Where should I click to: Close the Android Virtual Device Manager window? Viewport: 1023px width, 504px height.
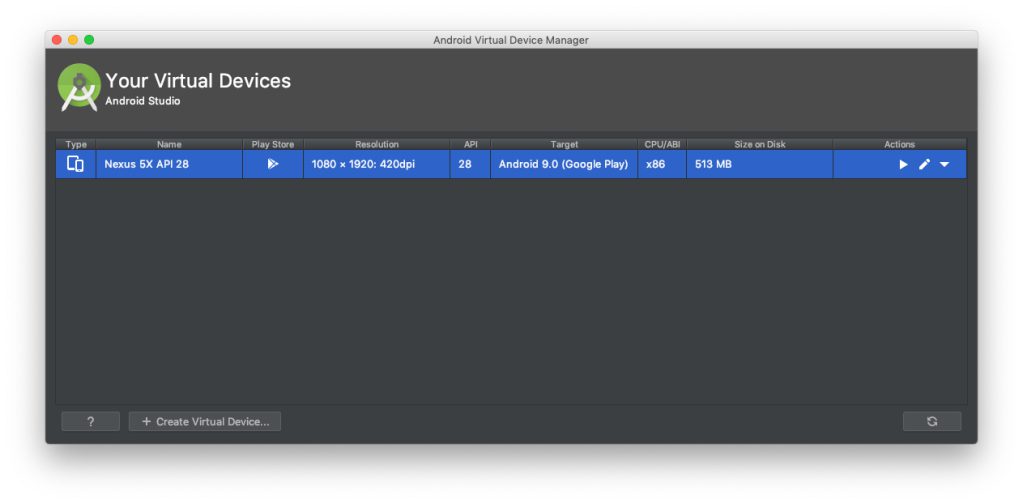57,40
